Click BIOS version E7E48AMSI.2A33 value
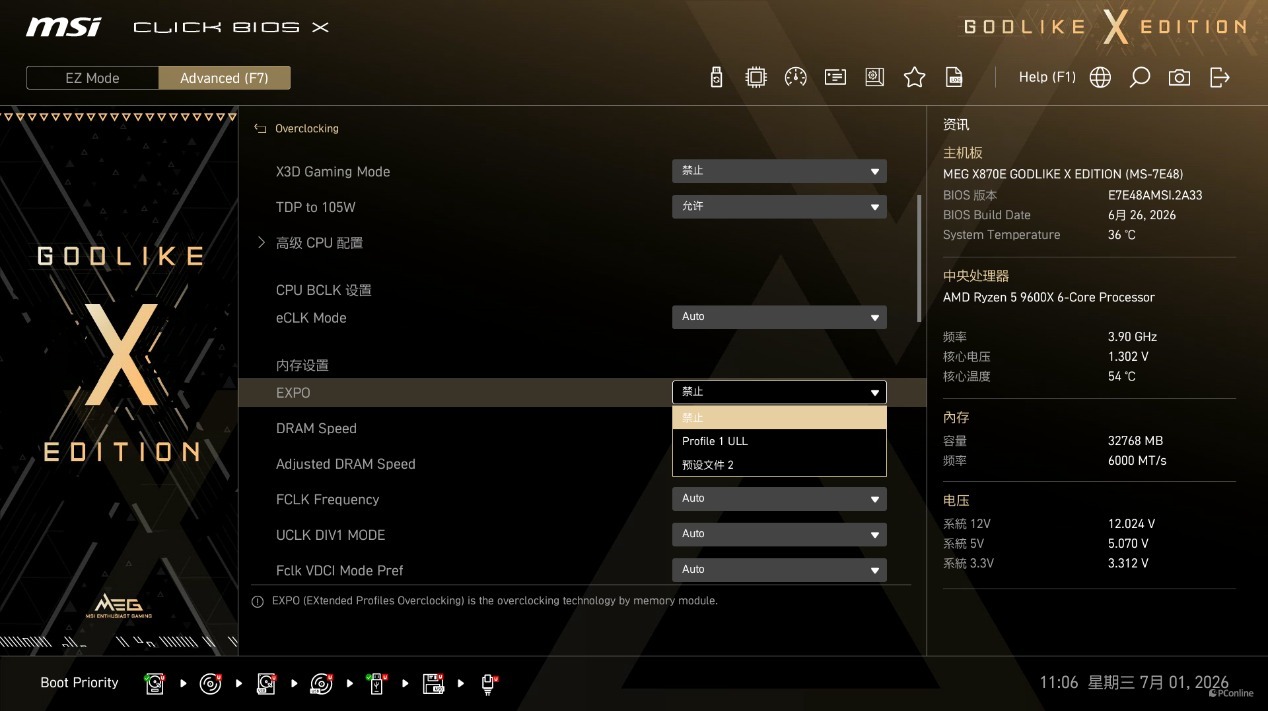This screenshot has height=711, width=1268. [x=1155, y=195]
